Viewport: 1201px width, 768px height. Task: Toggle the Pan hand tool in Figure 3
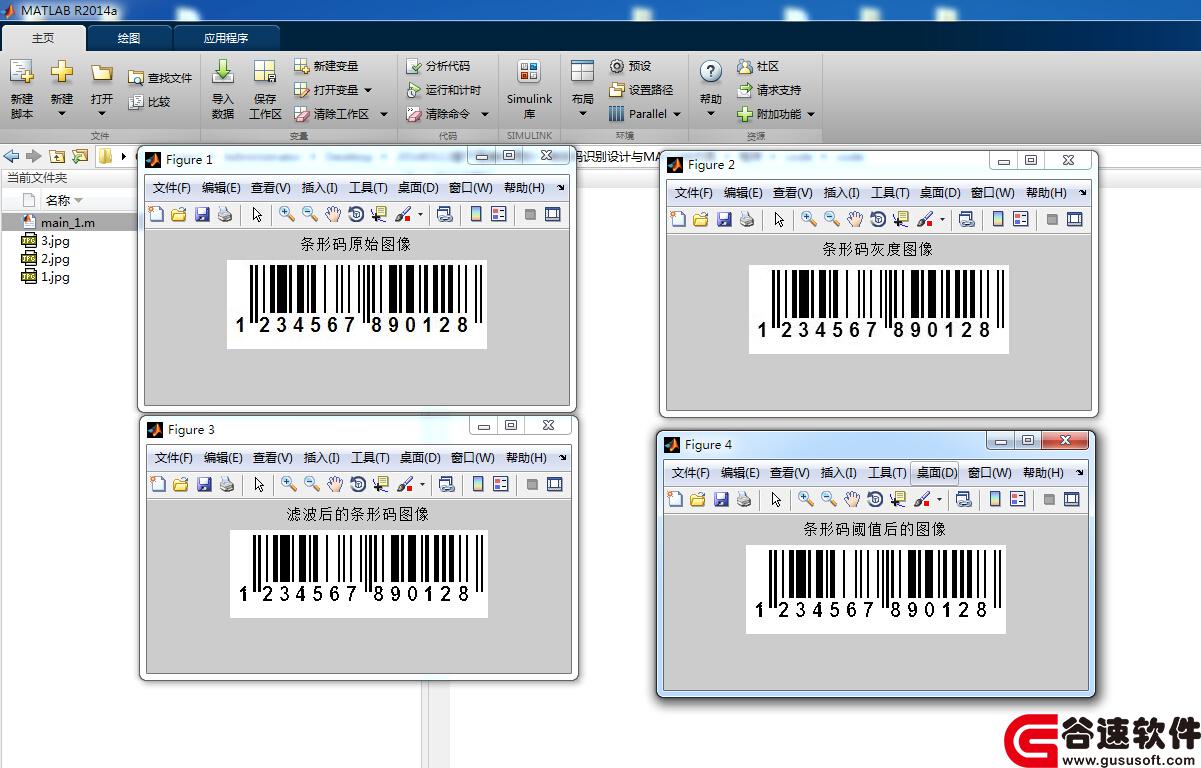335,484
